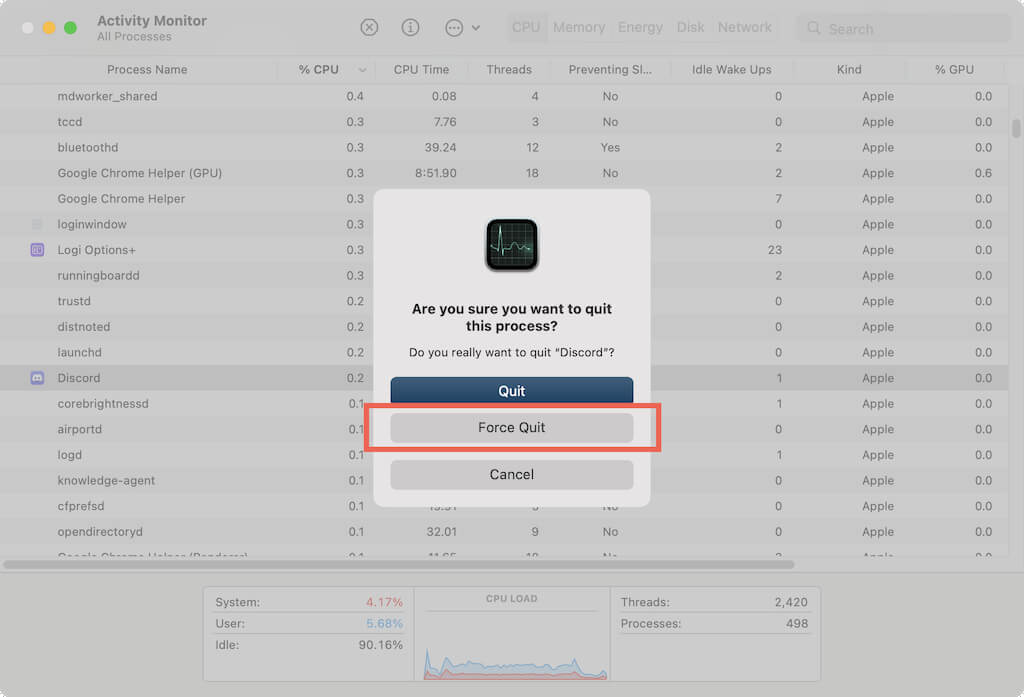1024x697 pixels.
Task: Click the All Processes subtitle
Action: (134, 37)
